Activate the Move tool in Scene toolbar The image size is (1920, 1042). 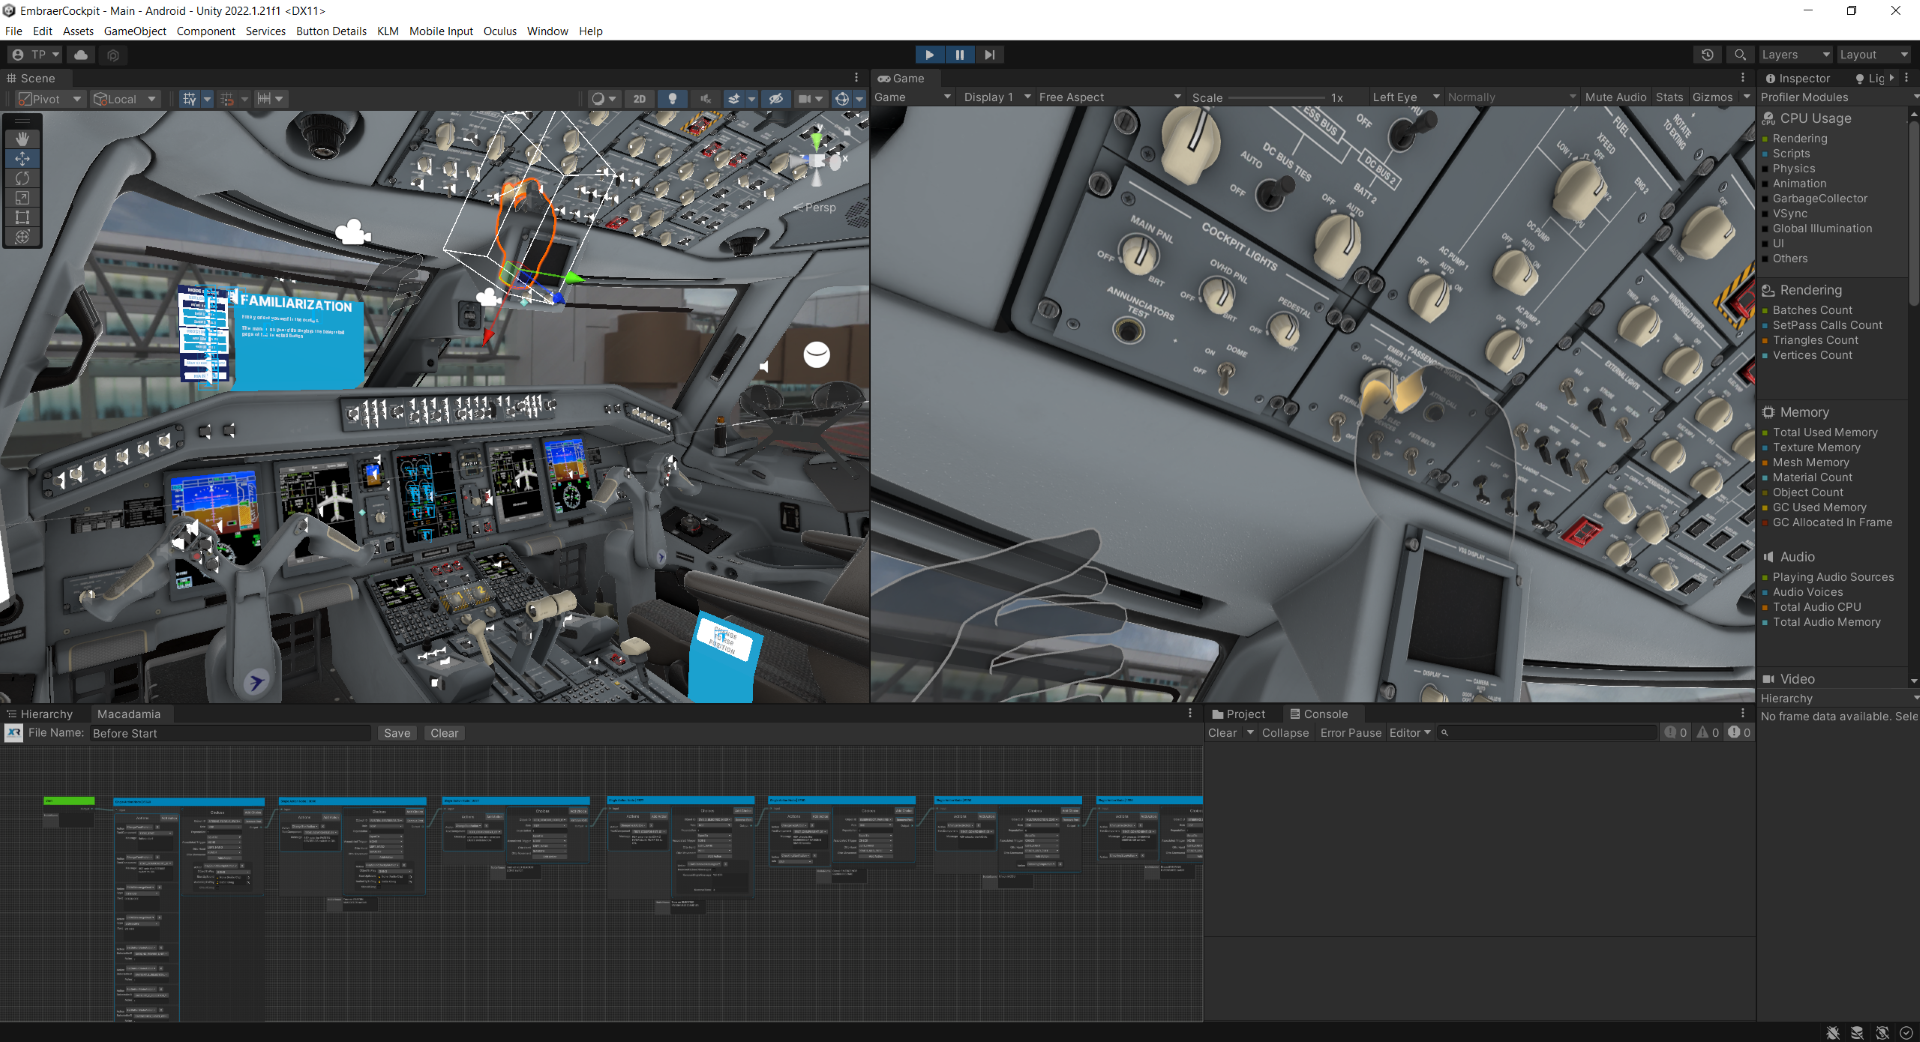click(x=22, y=159)
